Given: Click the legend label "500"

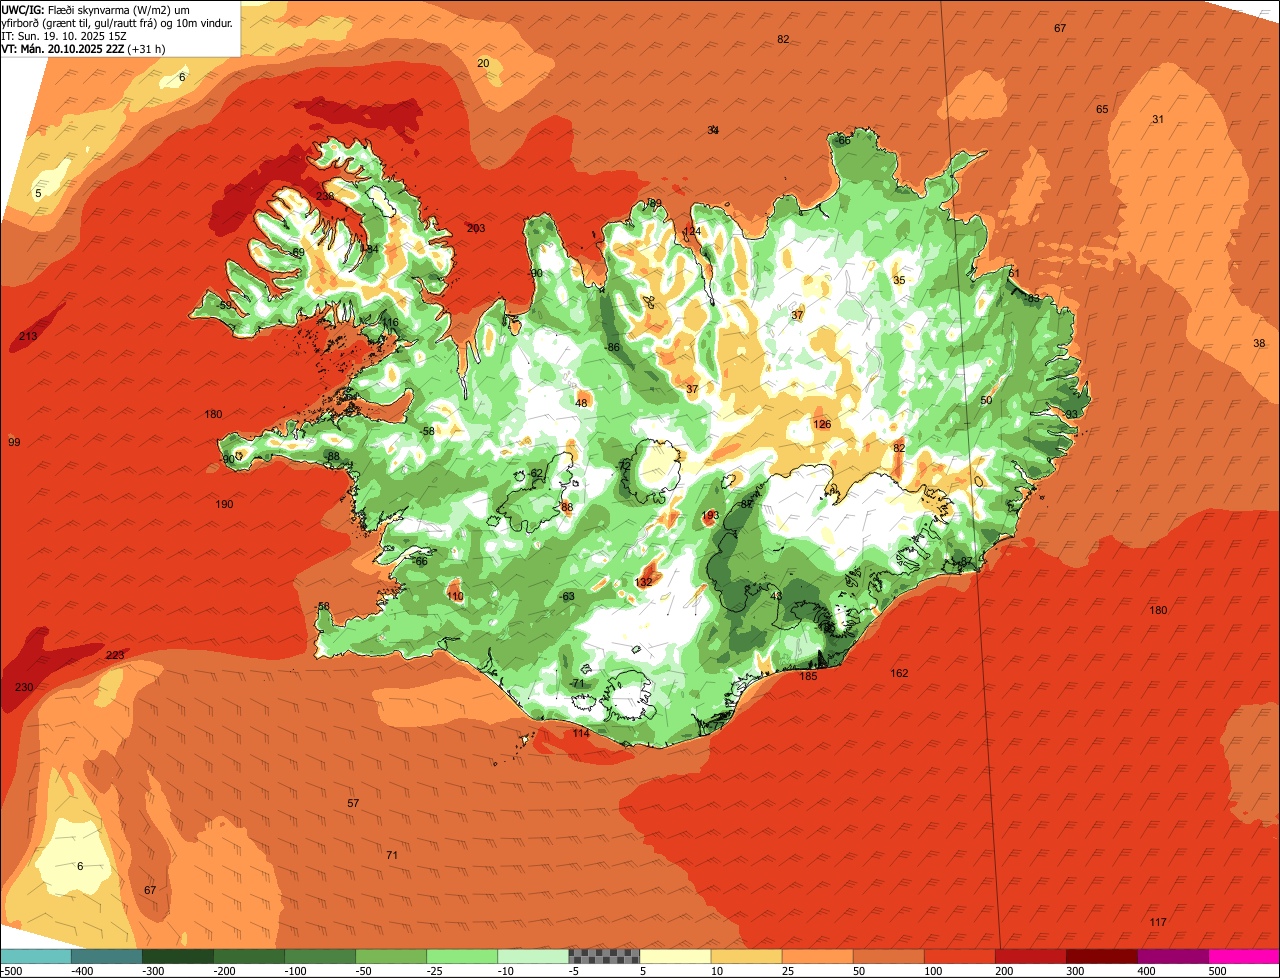Looking at the screenshot, I should tap(1218, 970).
